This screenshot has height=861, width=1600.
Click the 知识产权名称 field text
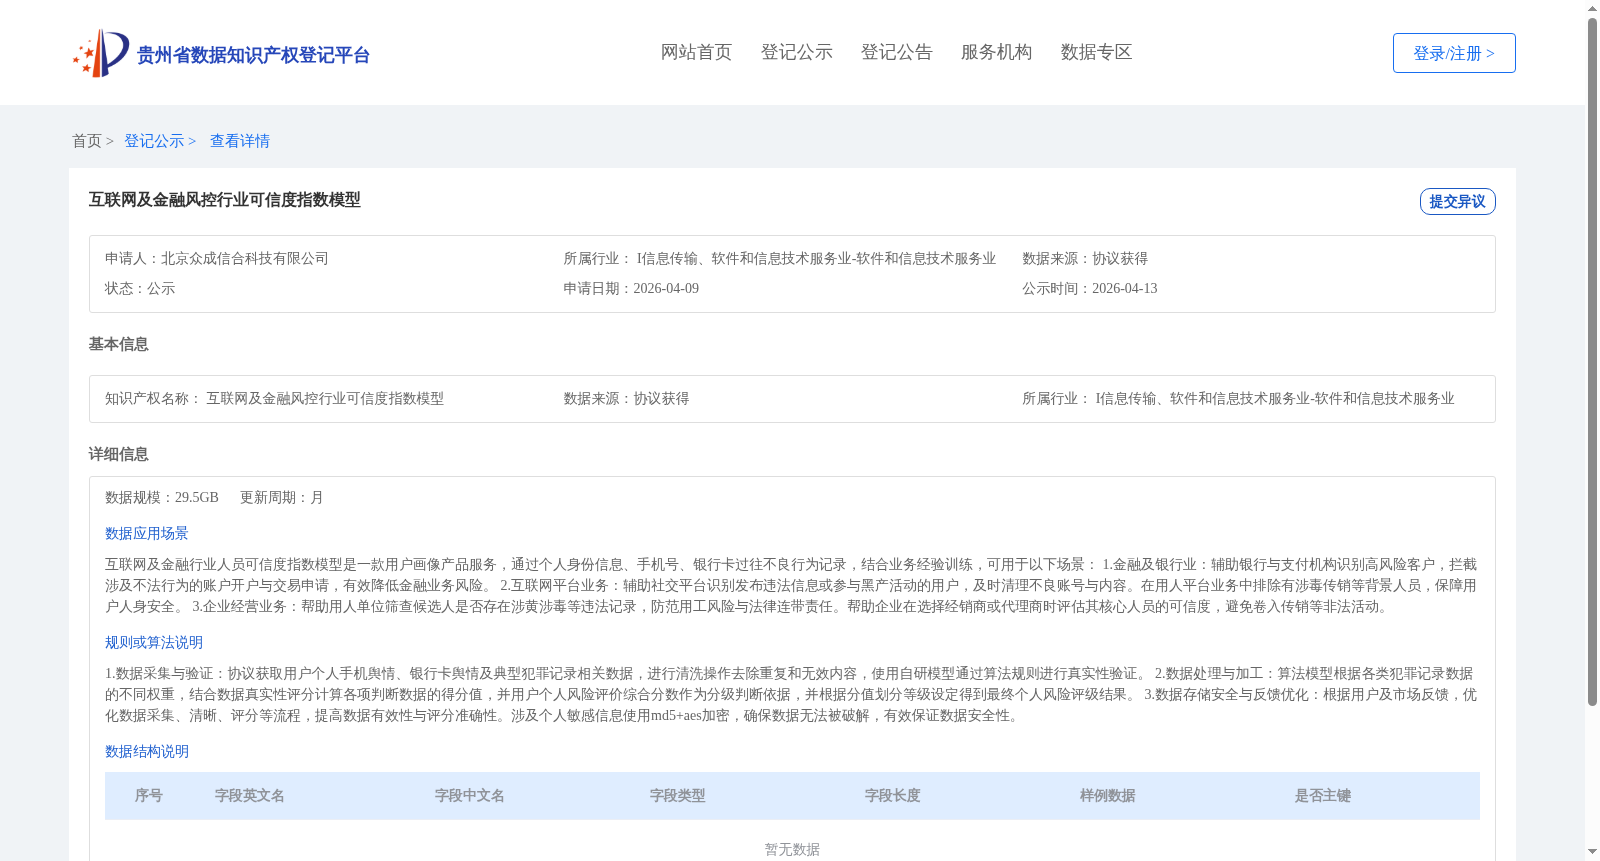tap(274, 398)
